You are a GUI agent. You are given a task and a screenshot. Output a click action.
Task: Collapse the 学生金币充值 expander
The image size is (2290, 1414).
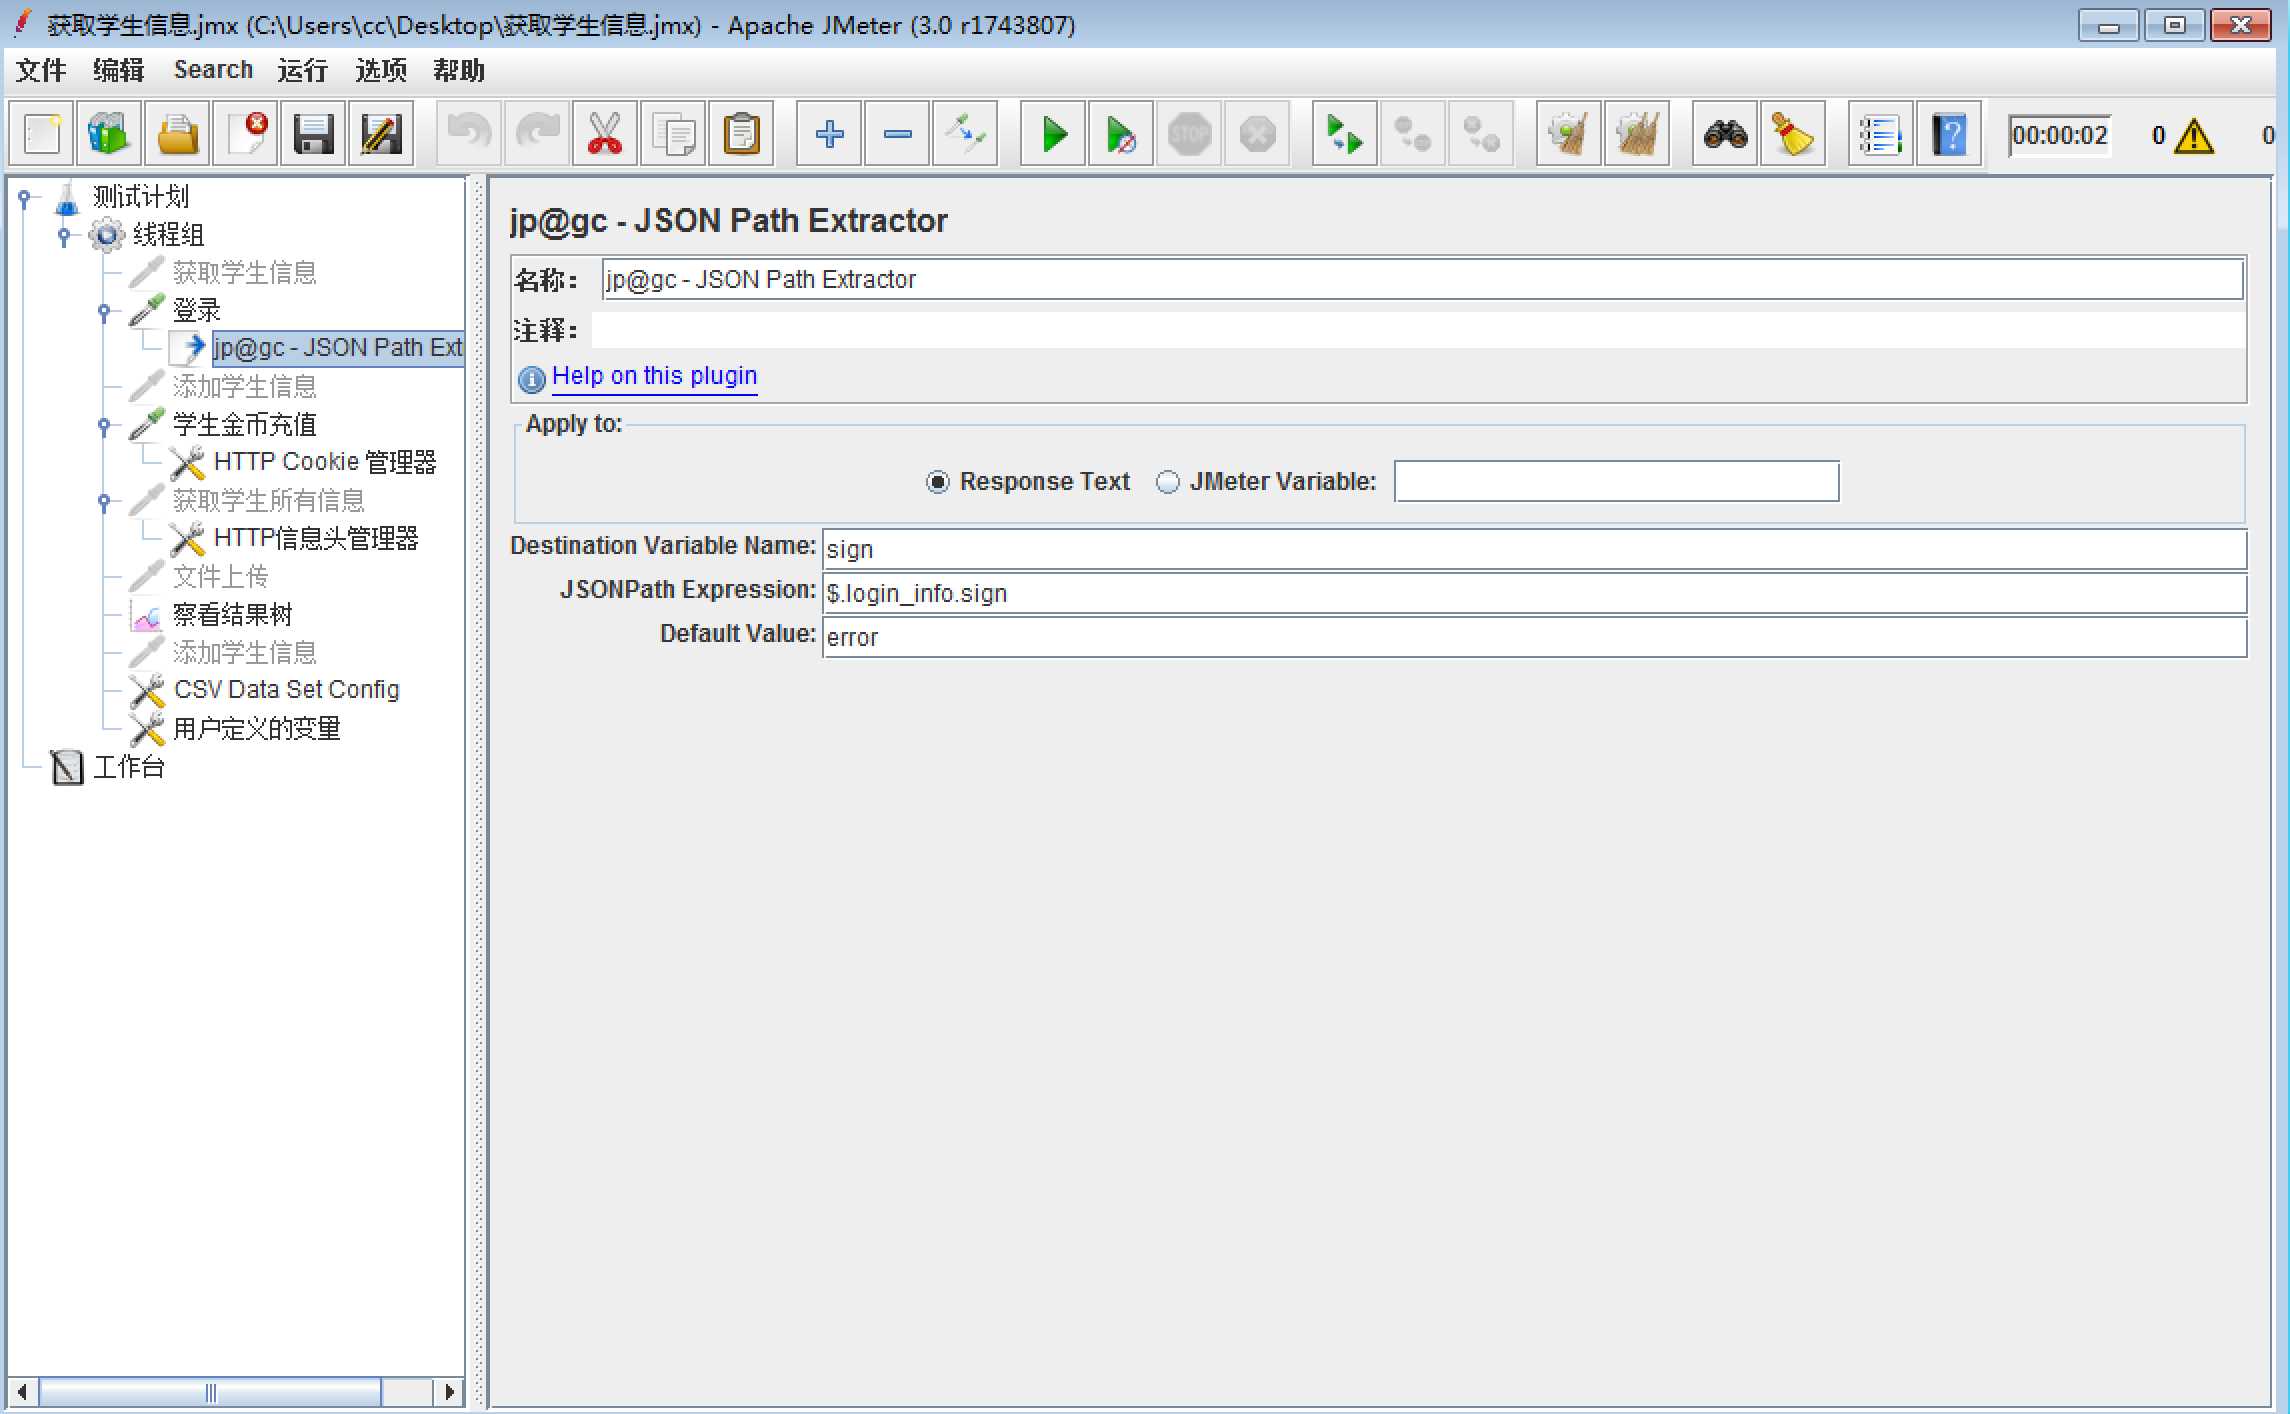(104, 426)
